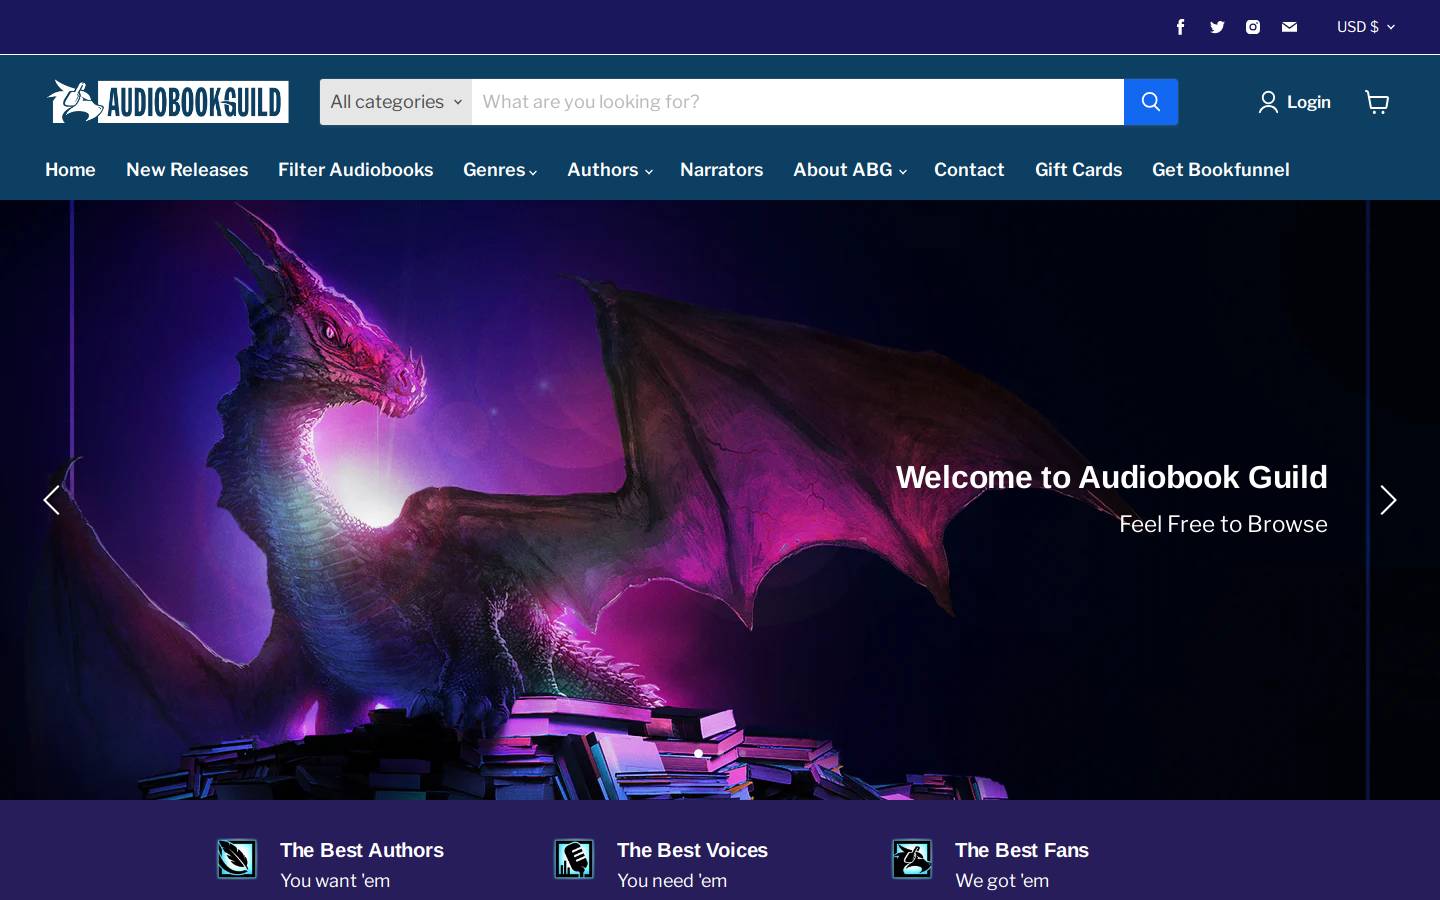This screenshot has width=1440, height=900.
Task: Focus the 'What are you looking for?' search box
Action: 798,102
